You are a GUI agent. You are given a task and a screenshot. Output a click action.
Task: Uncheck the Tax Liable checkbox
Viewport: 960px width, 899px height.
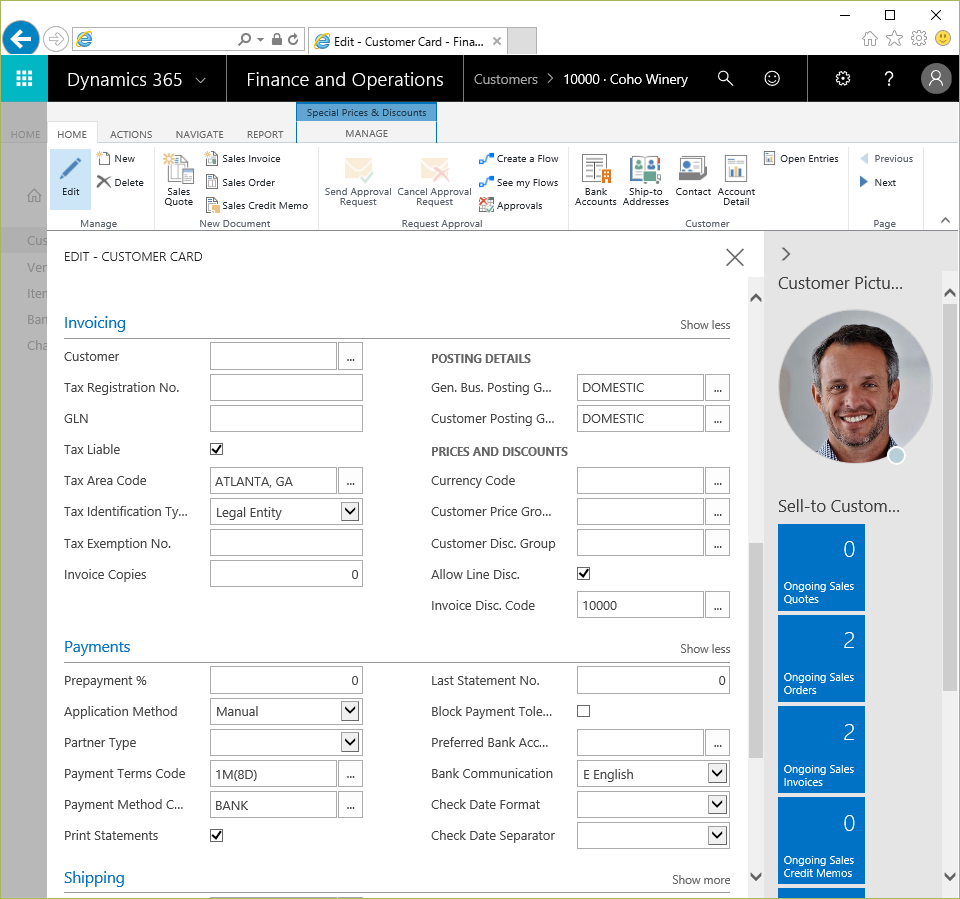point(217,450)
